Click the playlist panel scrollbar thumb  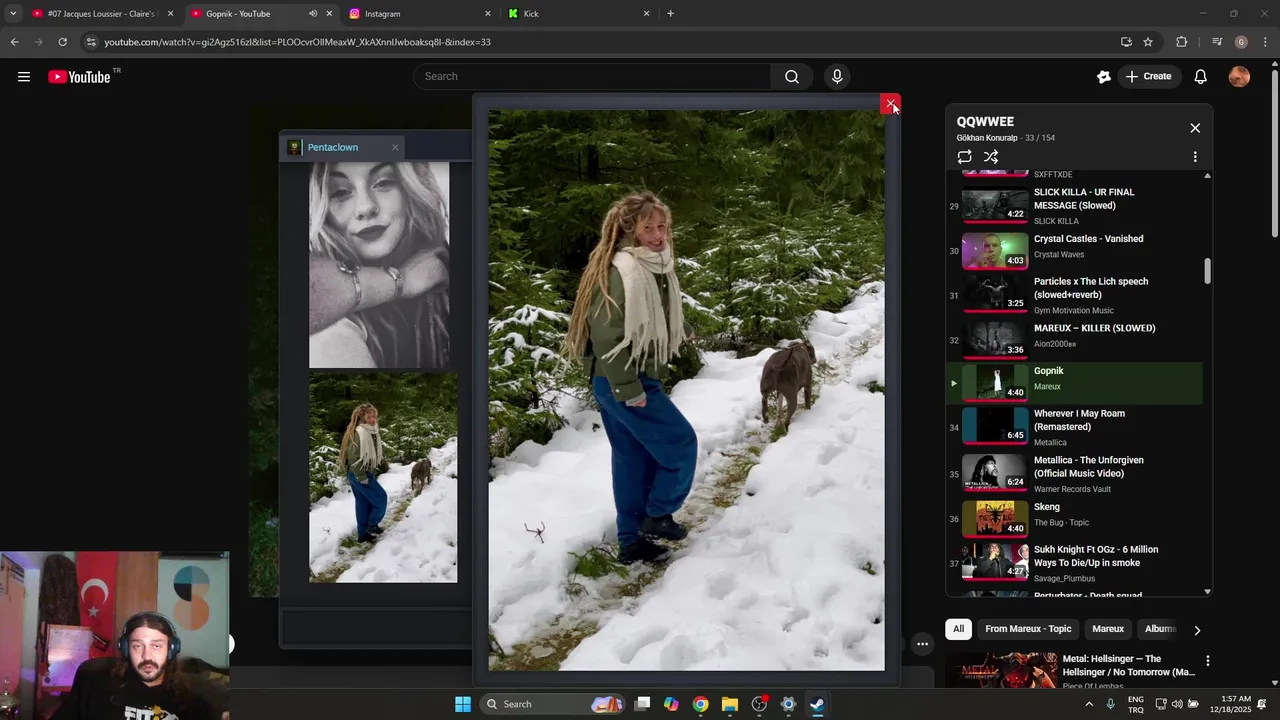tap(1207, 271)
